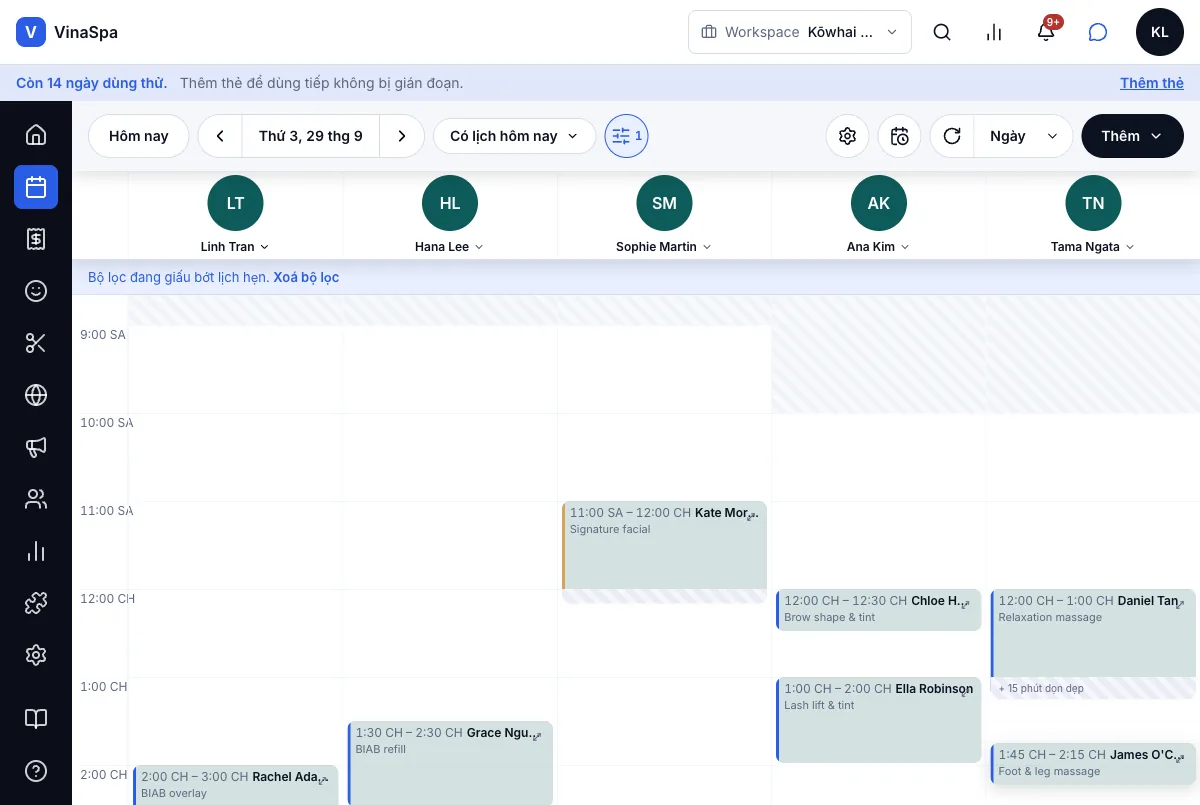
Task: Open the scissors services icon
Action: 36,343
